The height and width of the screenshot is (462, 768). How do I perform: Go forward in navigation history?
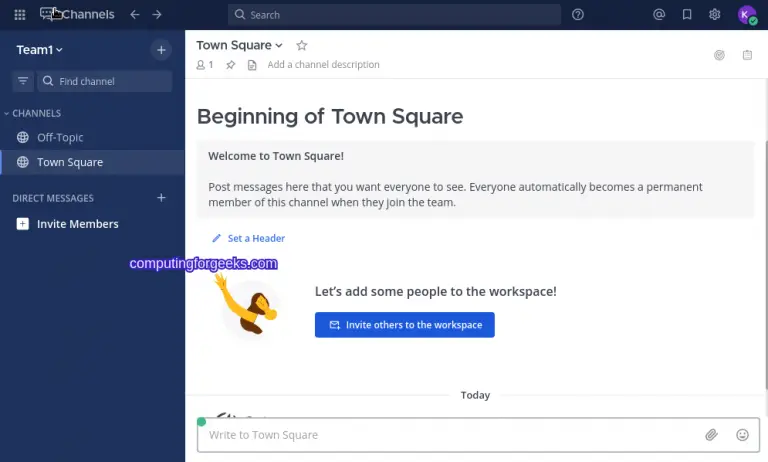click(x=157, y=15)
